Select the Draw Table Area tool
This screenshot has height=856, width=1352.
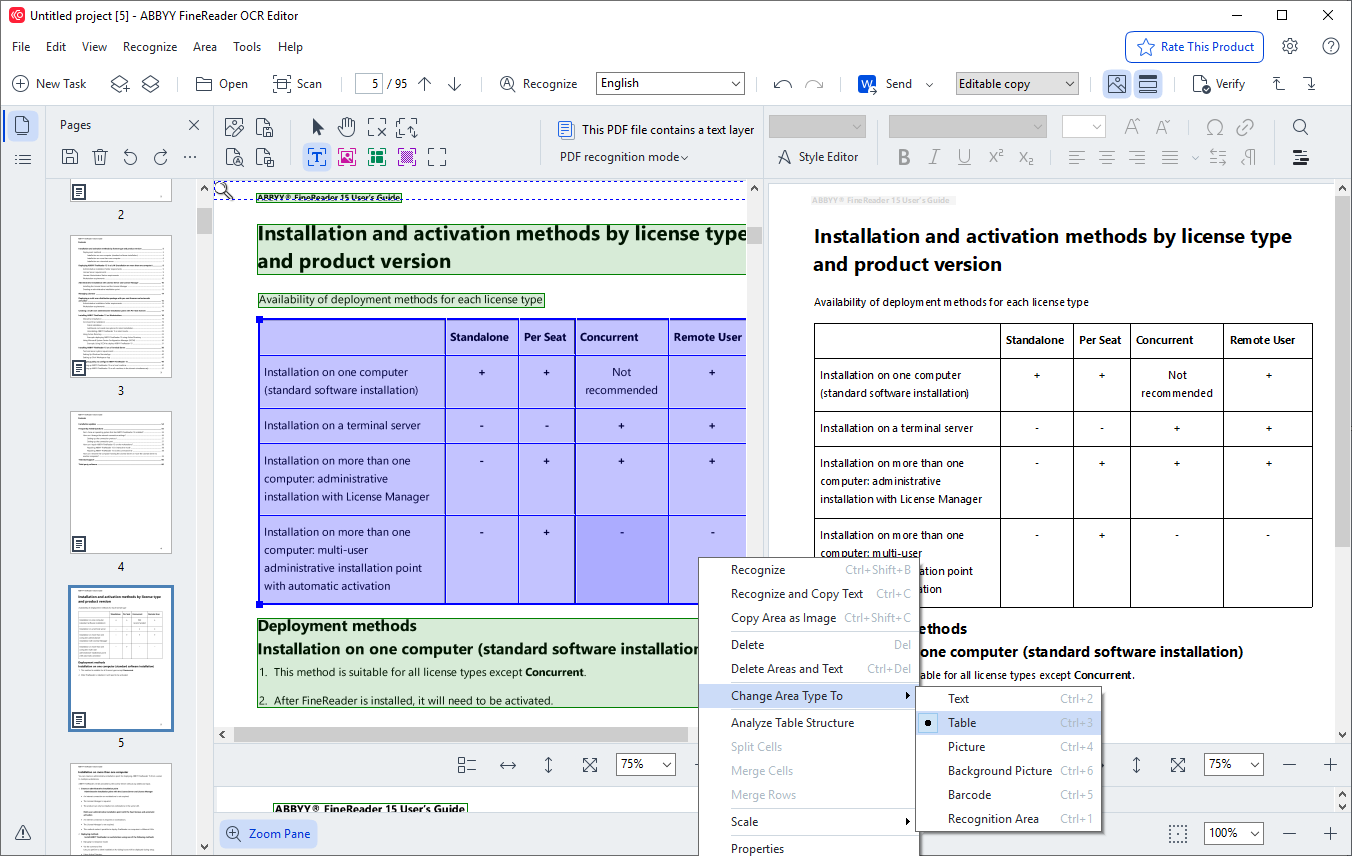377,157
